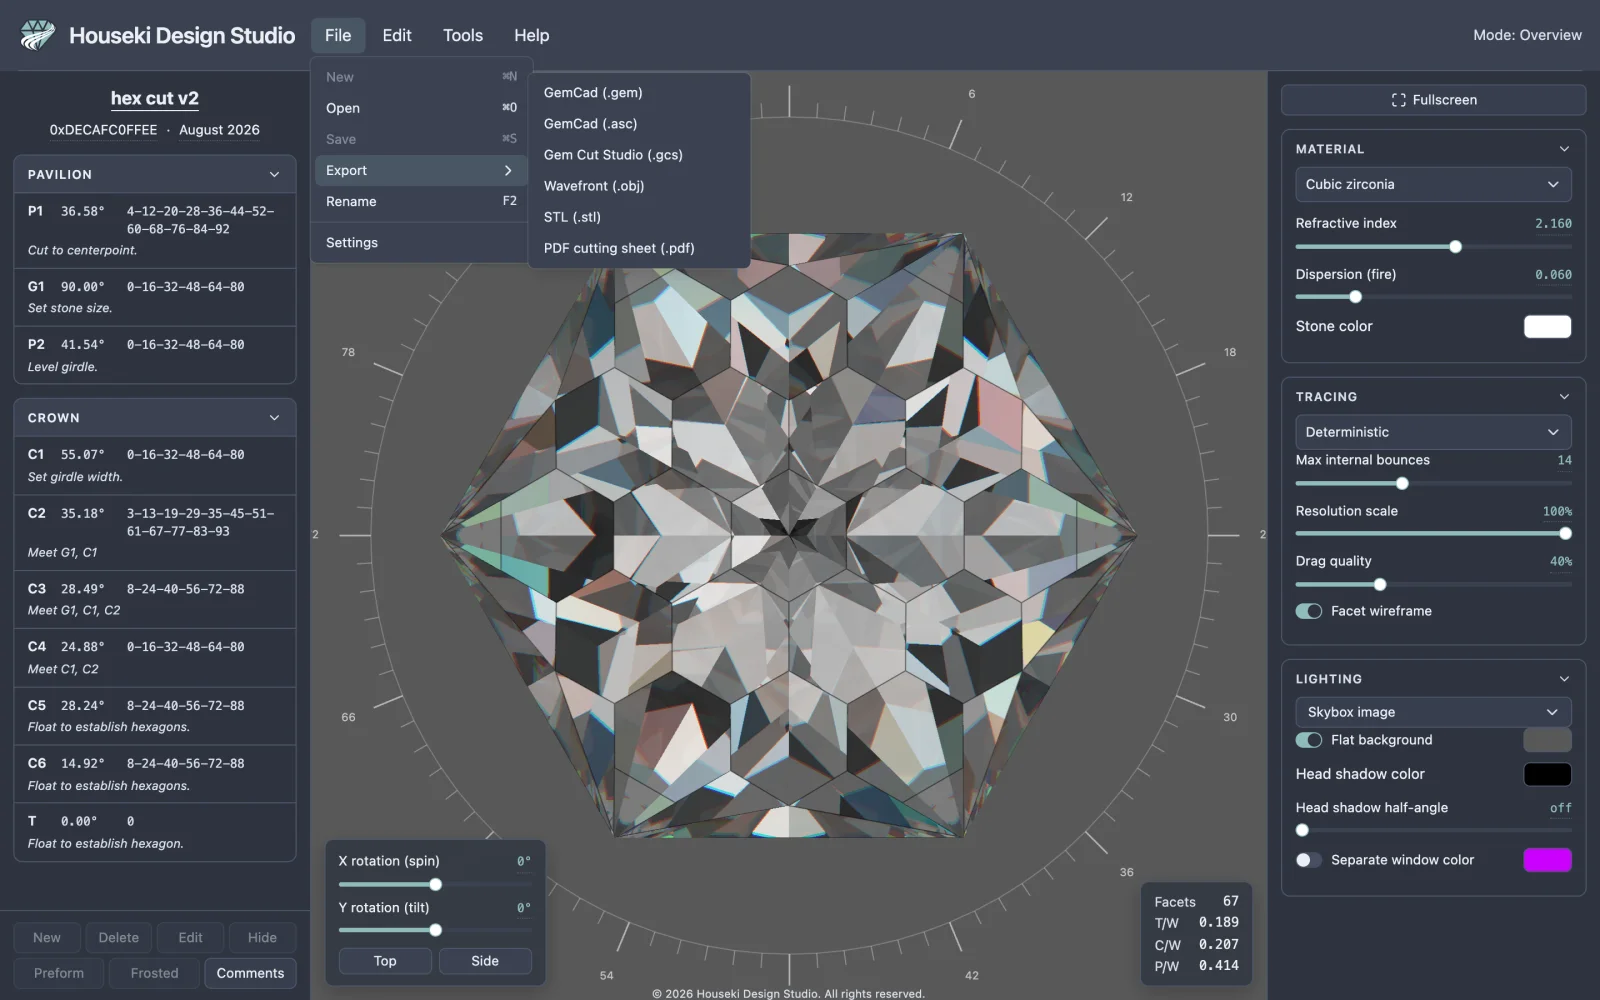Collapse the Crown panel chevron
Viewport: 1600px width, 1000px height.
274,418
